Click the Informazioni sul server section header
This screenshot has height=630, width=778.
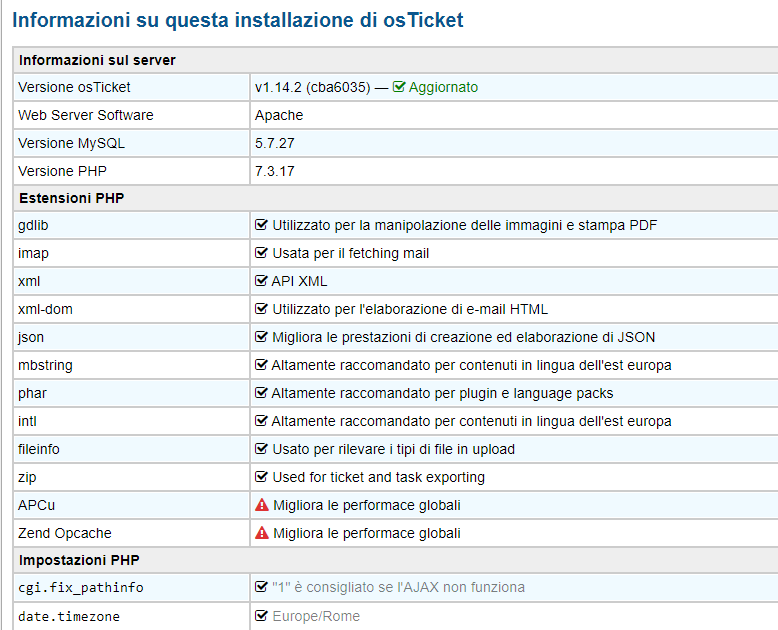tap(97, 60)
